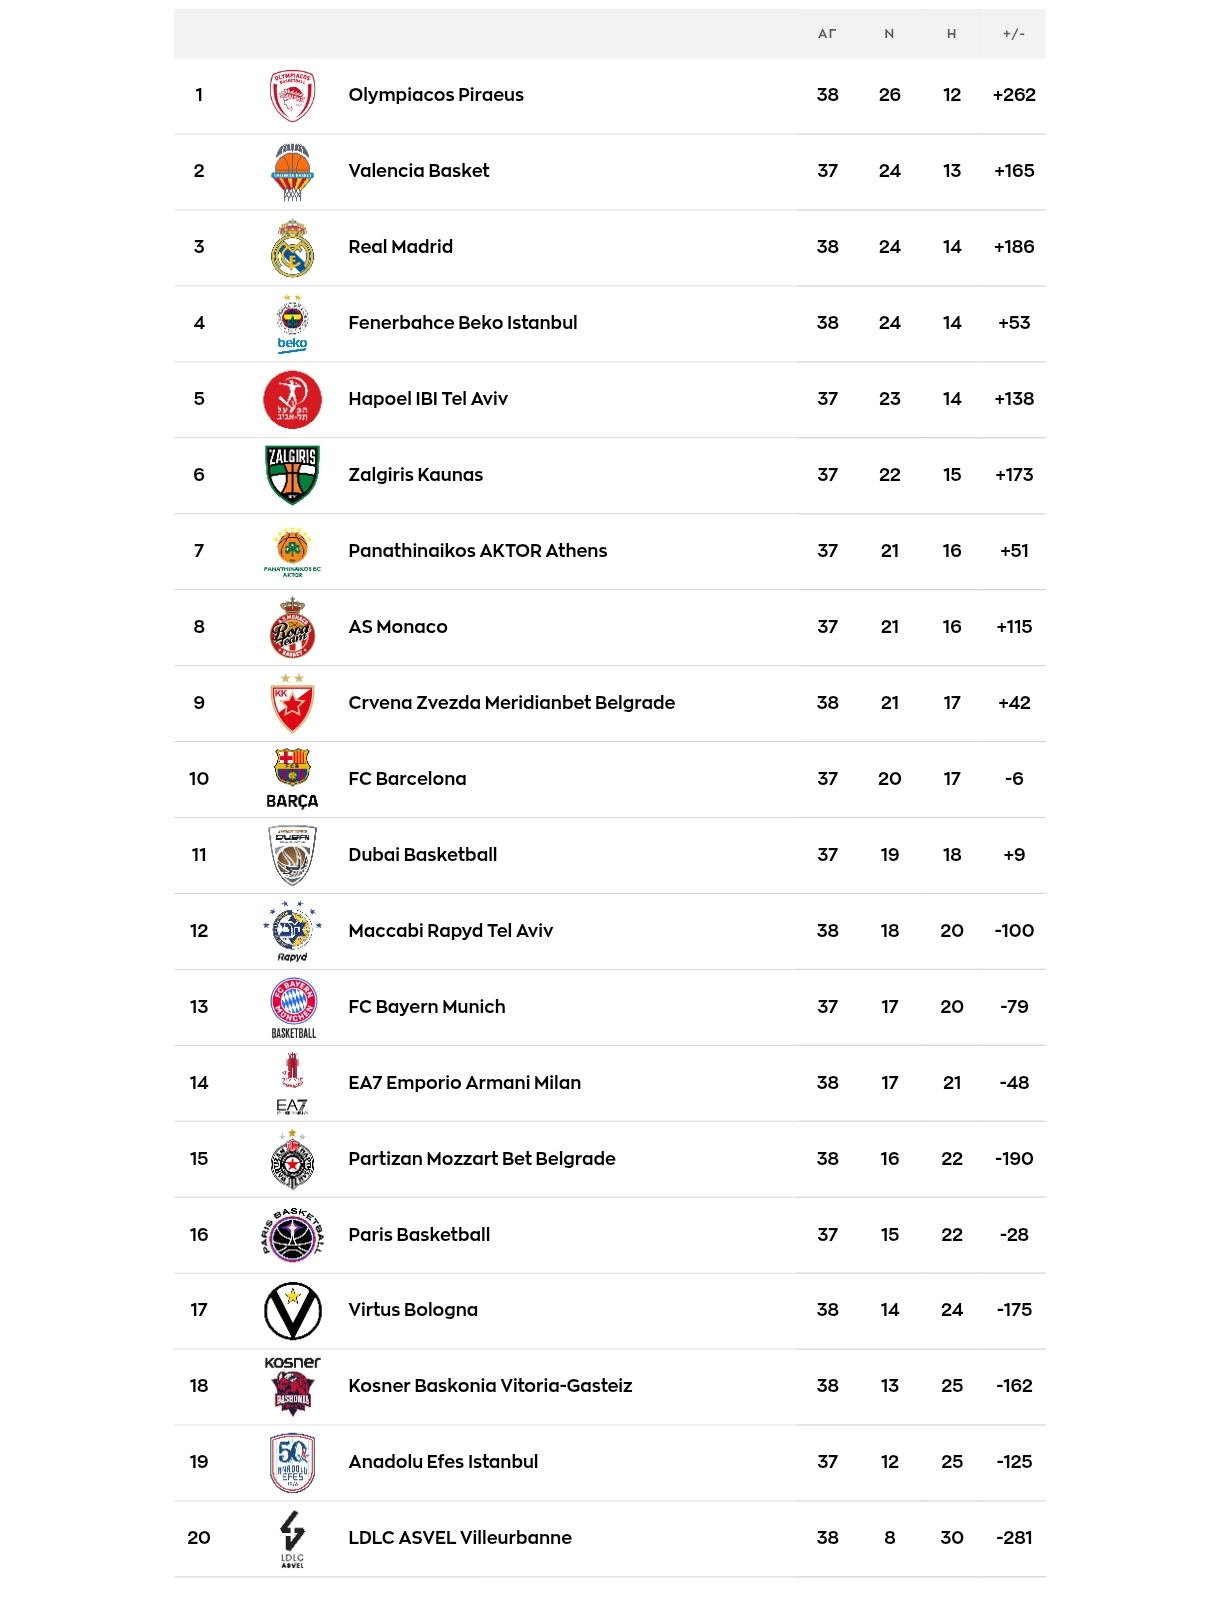This screenshot has width=1220, height=1620.
Task: Click the LDLC ASVEL logo
Action: click(x=292, y=1538)
